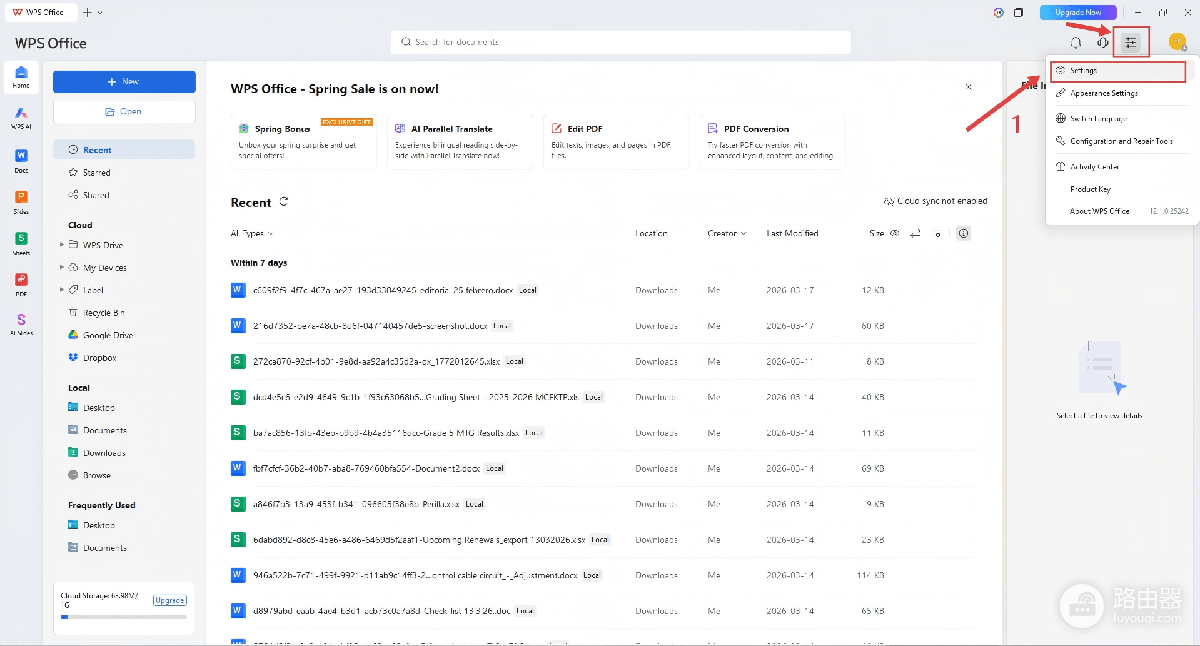The image size is (1200, 646).
Task: Click the blue New button
Action: tap(124, 82)
